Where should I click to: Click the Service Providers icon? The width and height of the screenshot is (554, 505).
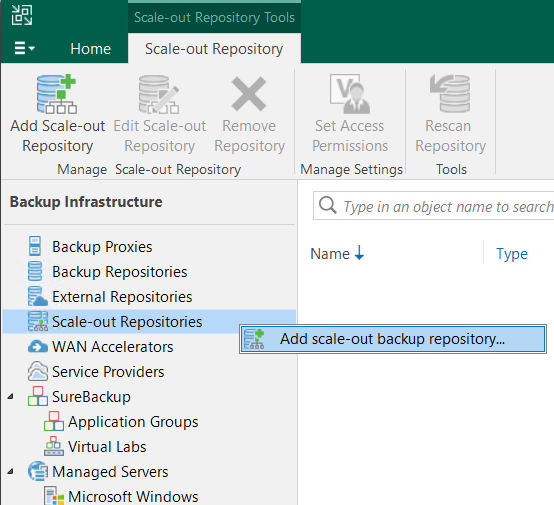(x=37, y=371)
